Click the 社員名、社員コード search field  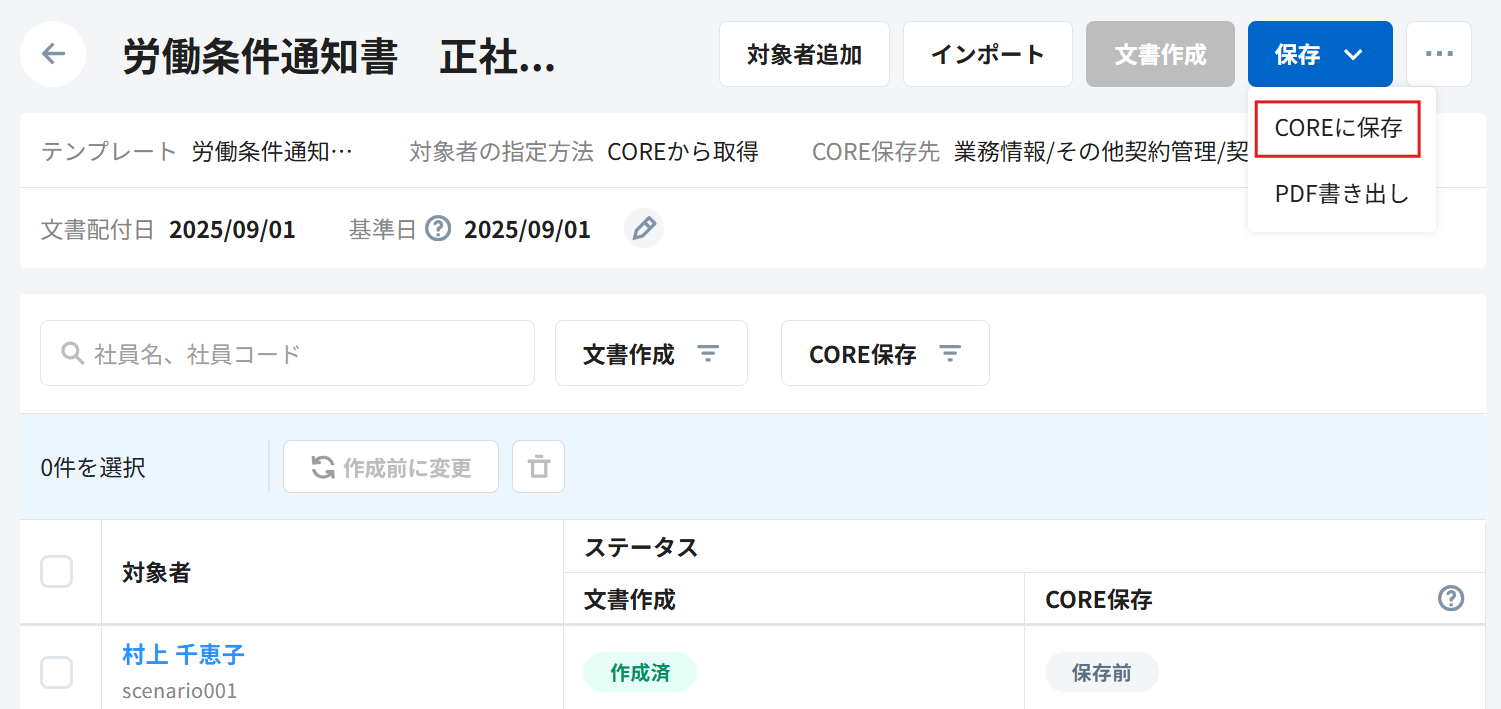(300, 353)
